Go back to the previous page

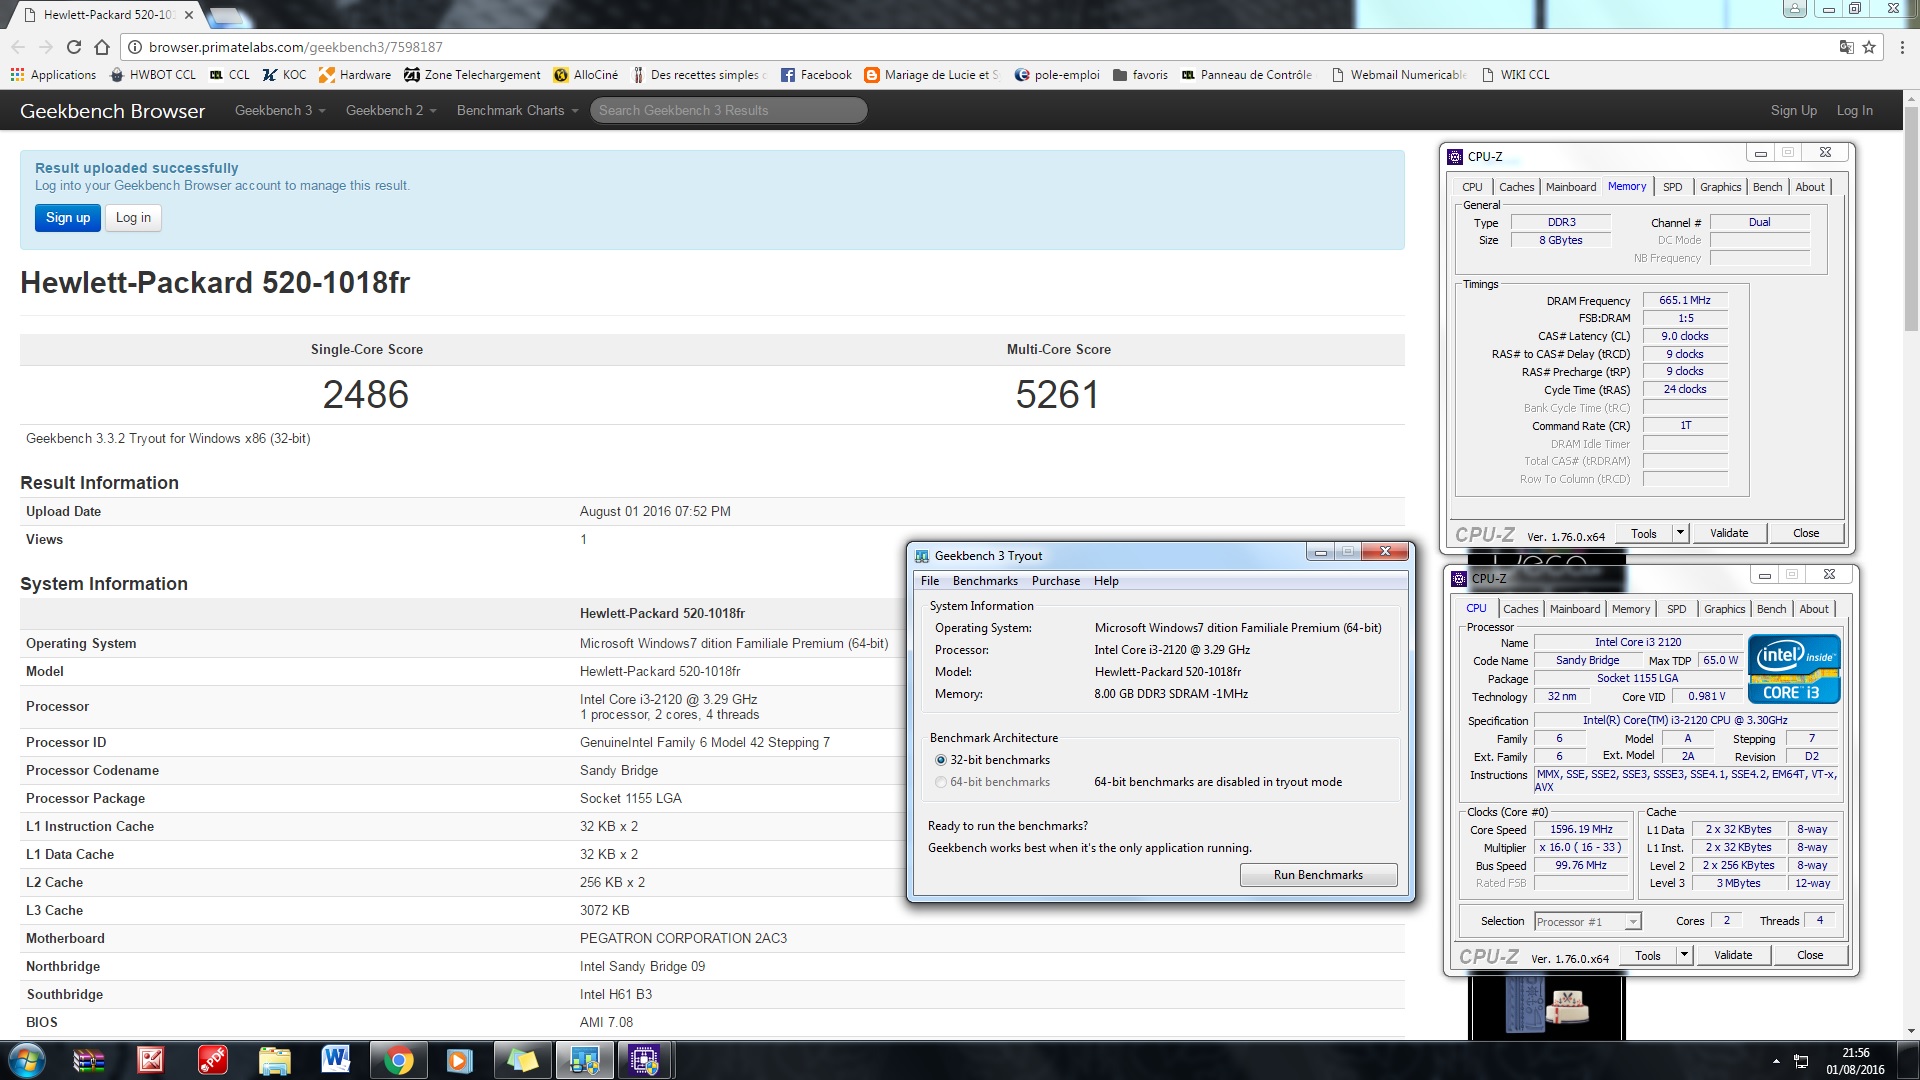point(18,47)
